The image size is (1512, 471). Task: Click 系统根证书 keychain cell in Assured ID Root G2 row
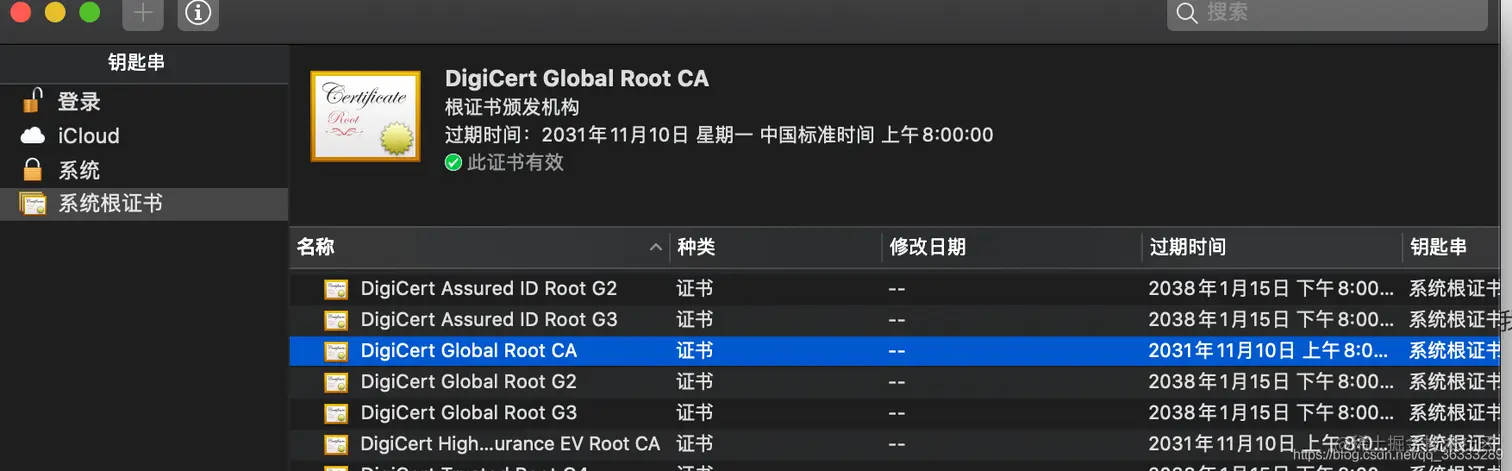click(x=1455, y=289)
